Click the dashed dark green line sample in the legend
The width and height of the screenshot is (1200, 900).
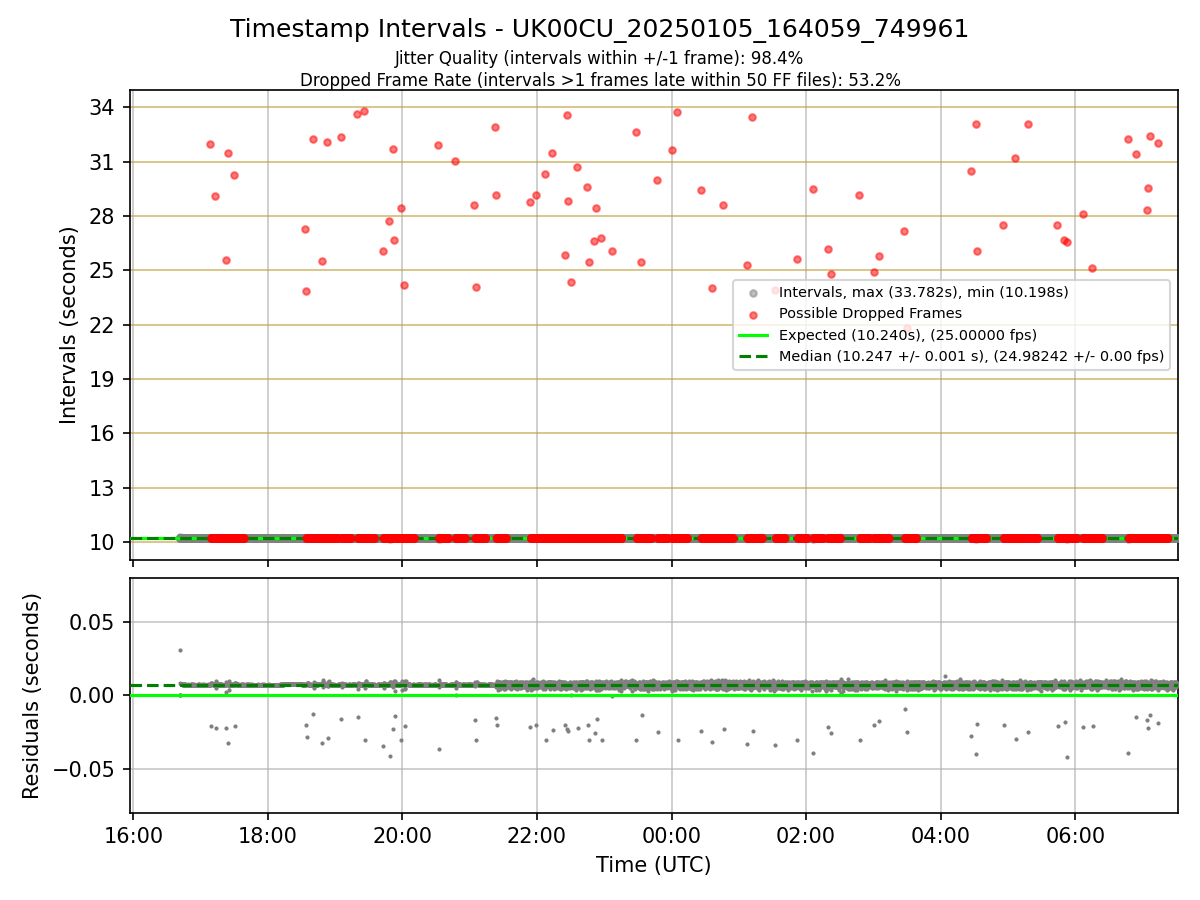(x=754, y=356)
